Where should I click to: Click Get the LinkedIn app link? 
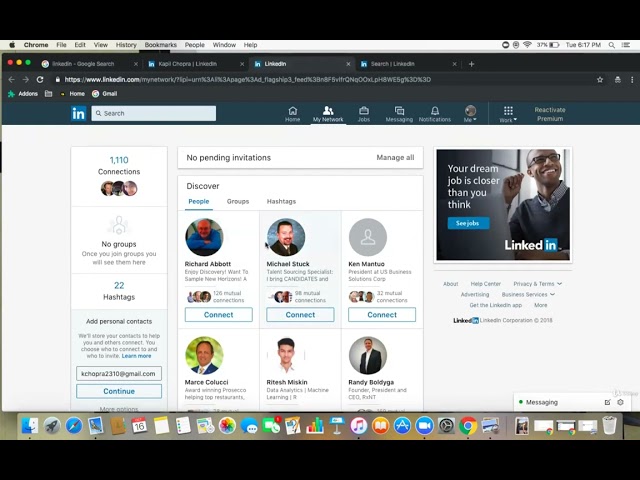[496, 305]
